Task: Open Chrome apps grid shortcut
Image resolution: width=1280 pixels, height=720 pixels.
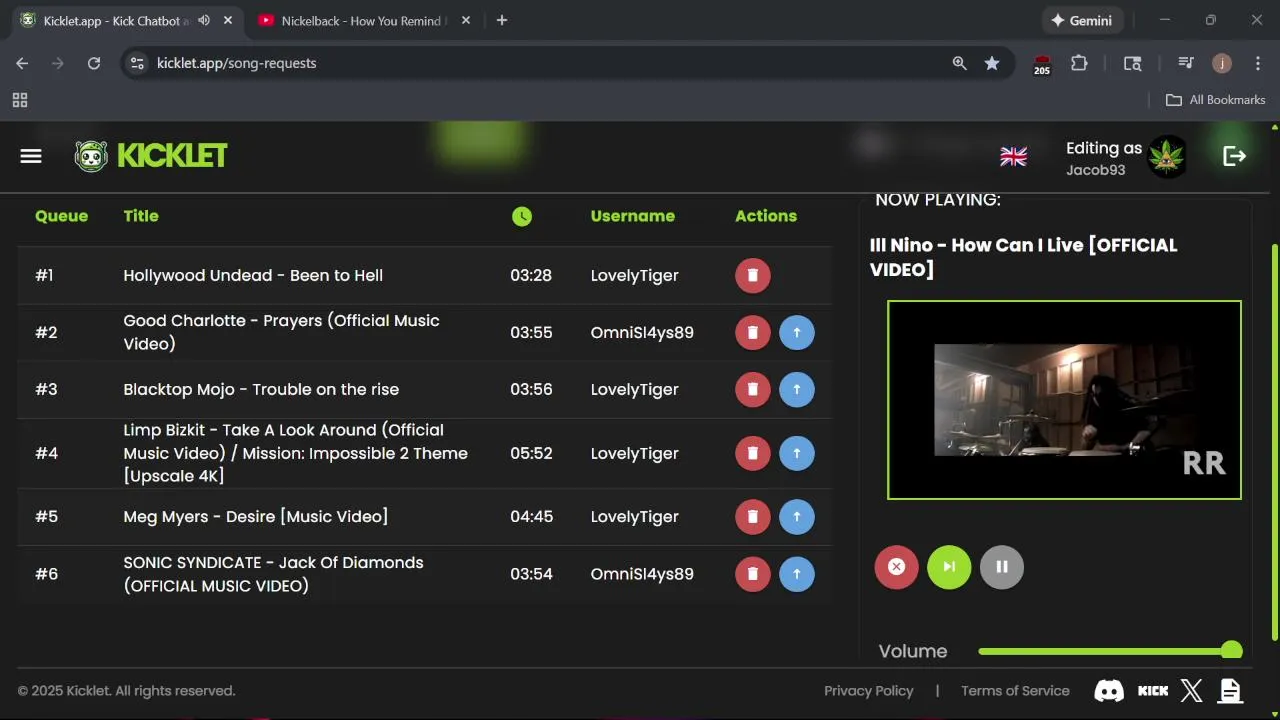Action: click(x=20, y=100)
